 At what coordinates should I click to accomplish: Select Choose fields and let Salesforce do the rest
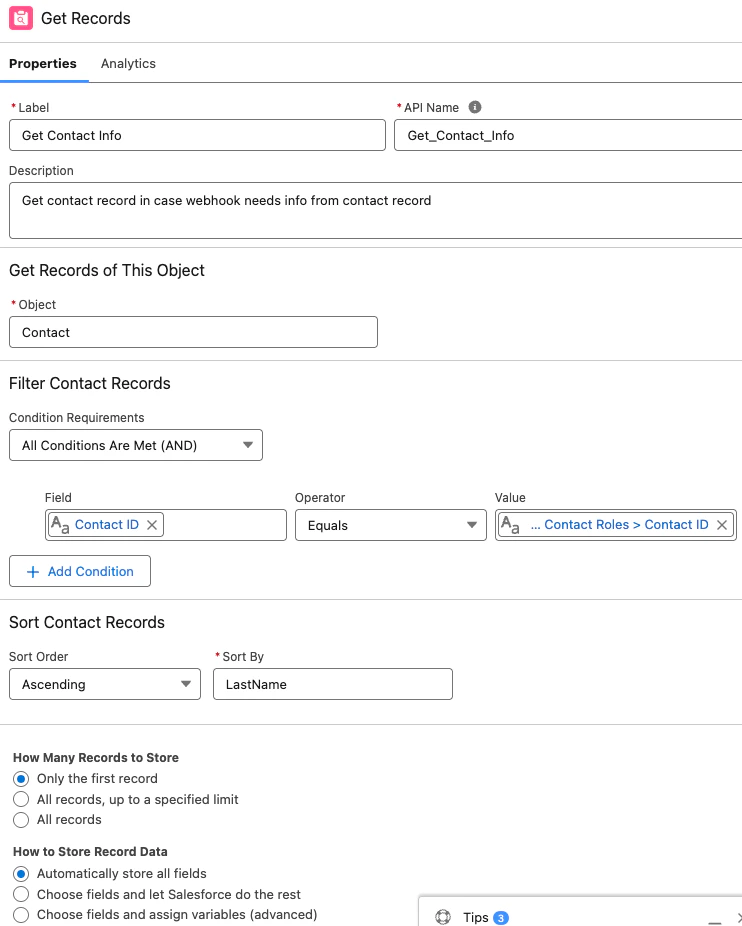21,894
